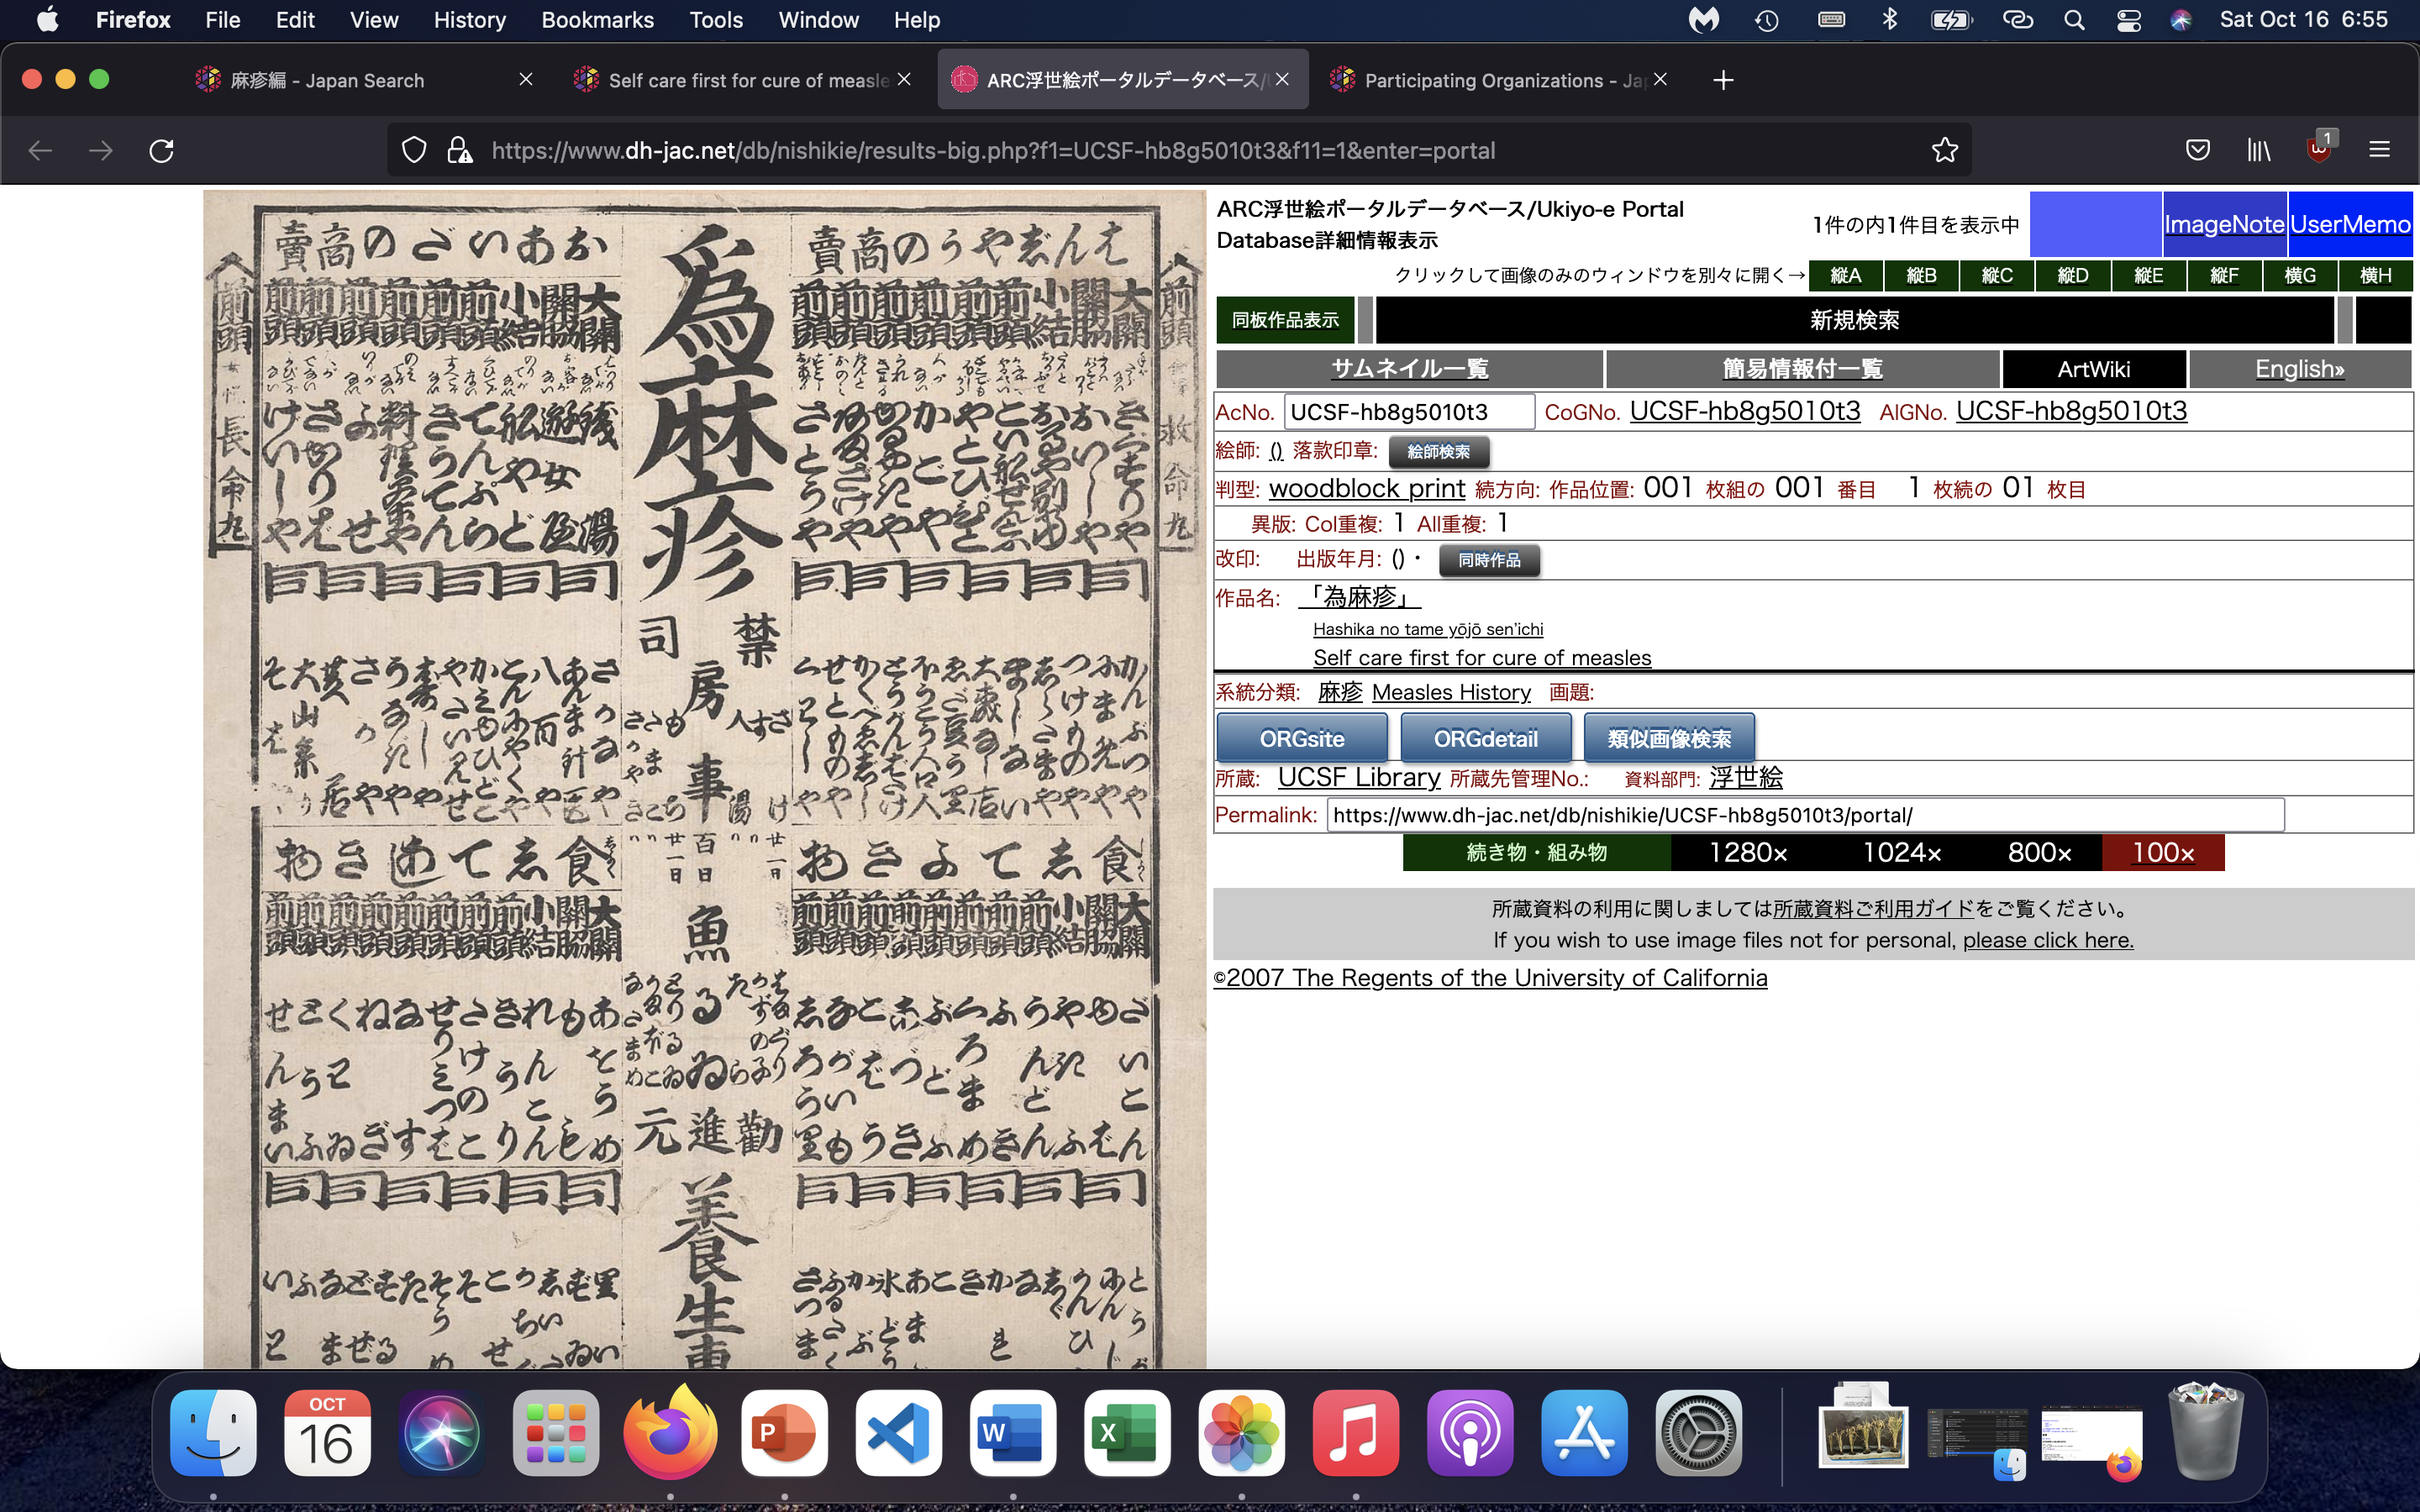Click the Firefox reload page icon

coord(161,151)
